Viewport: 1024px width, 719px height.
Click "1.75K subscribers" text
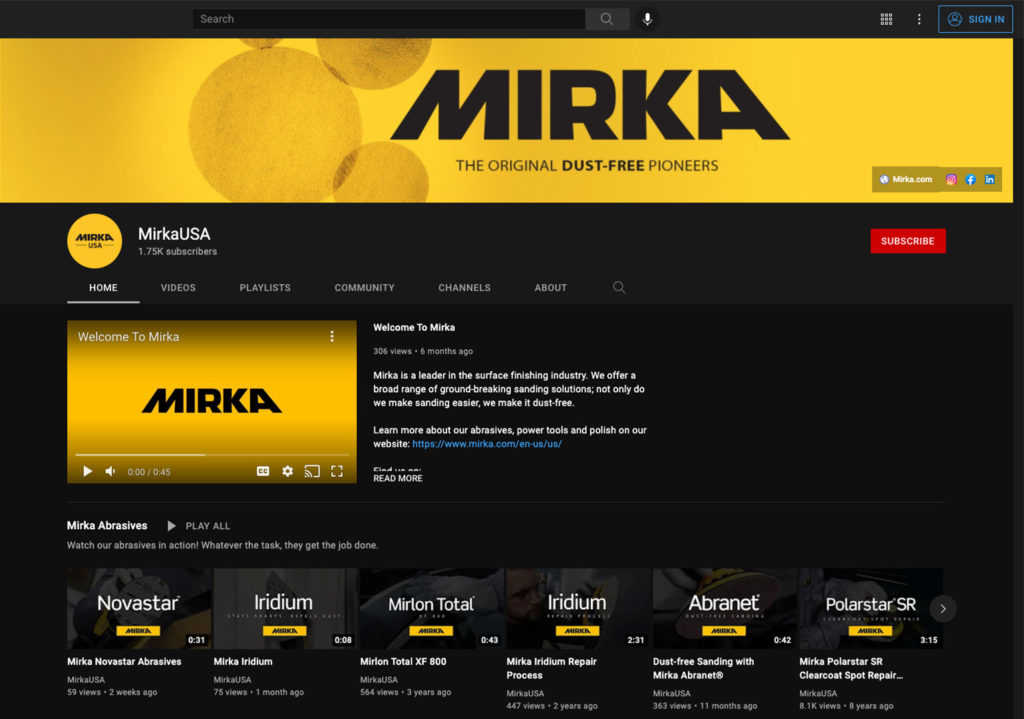[x=177, y=251]
